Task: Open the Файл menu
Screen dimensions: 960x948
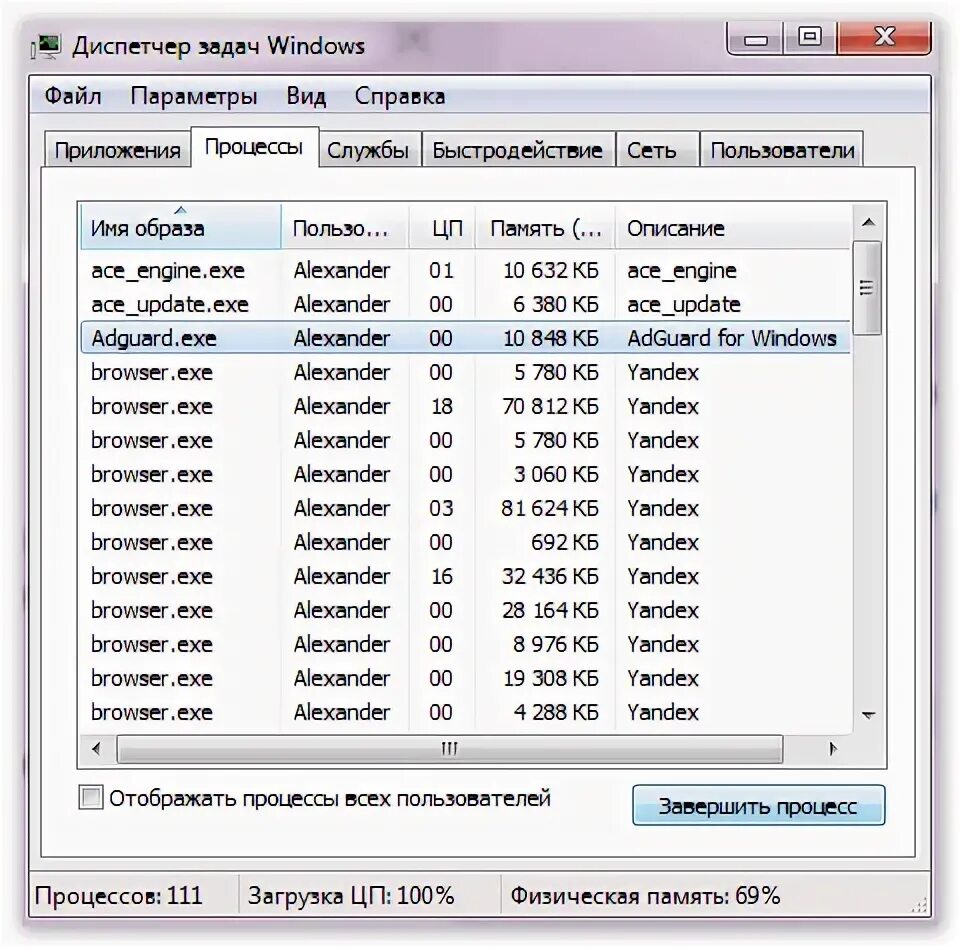Action: coord(73,96)
